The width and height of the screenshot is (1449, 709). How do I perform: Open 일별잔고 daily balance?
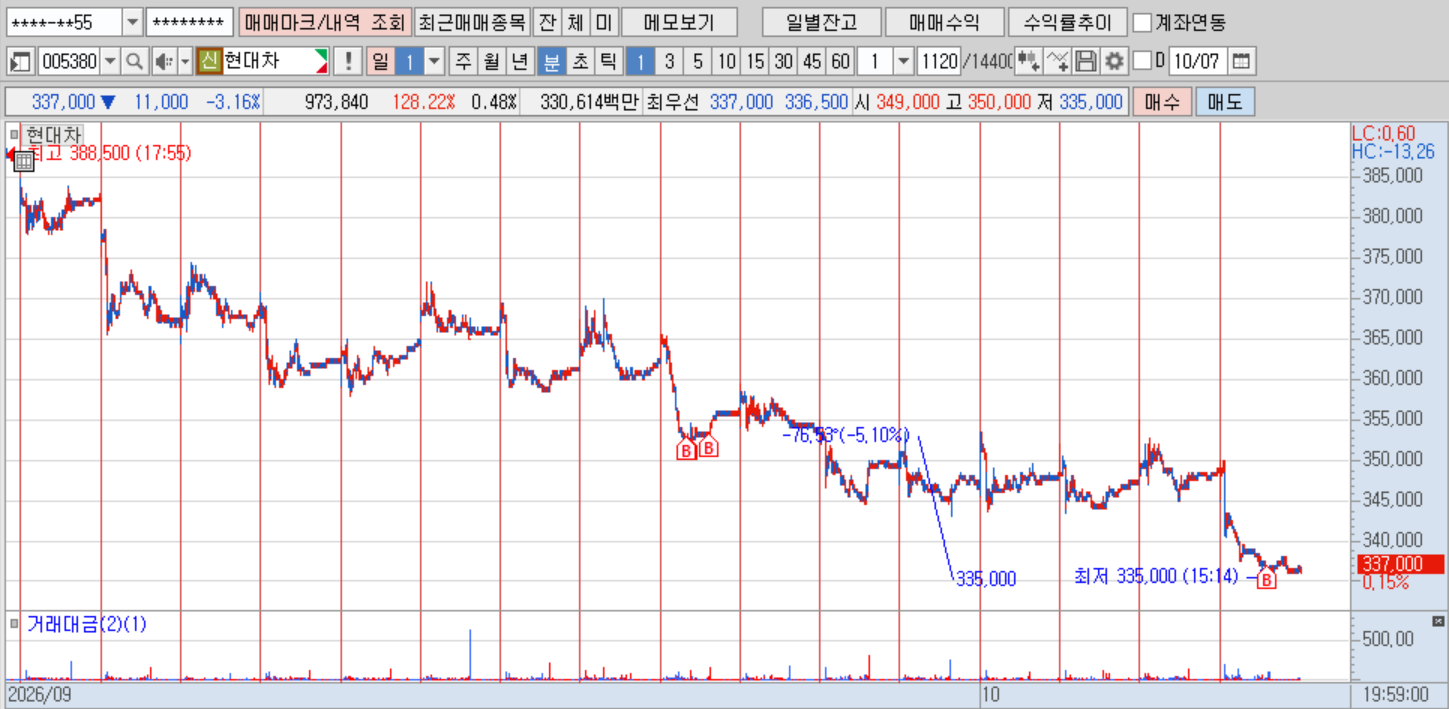(x=821, y=22)
